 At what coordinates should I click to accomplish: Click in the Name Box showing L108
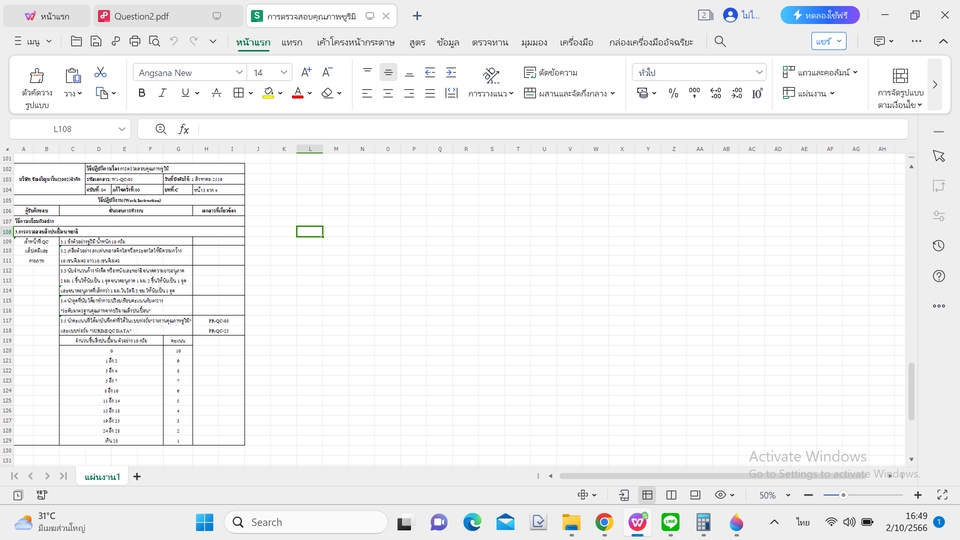pyautogui.click(x=69, y=129)
